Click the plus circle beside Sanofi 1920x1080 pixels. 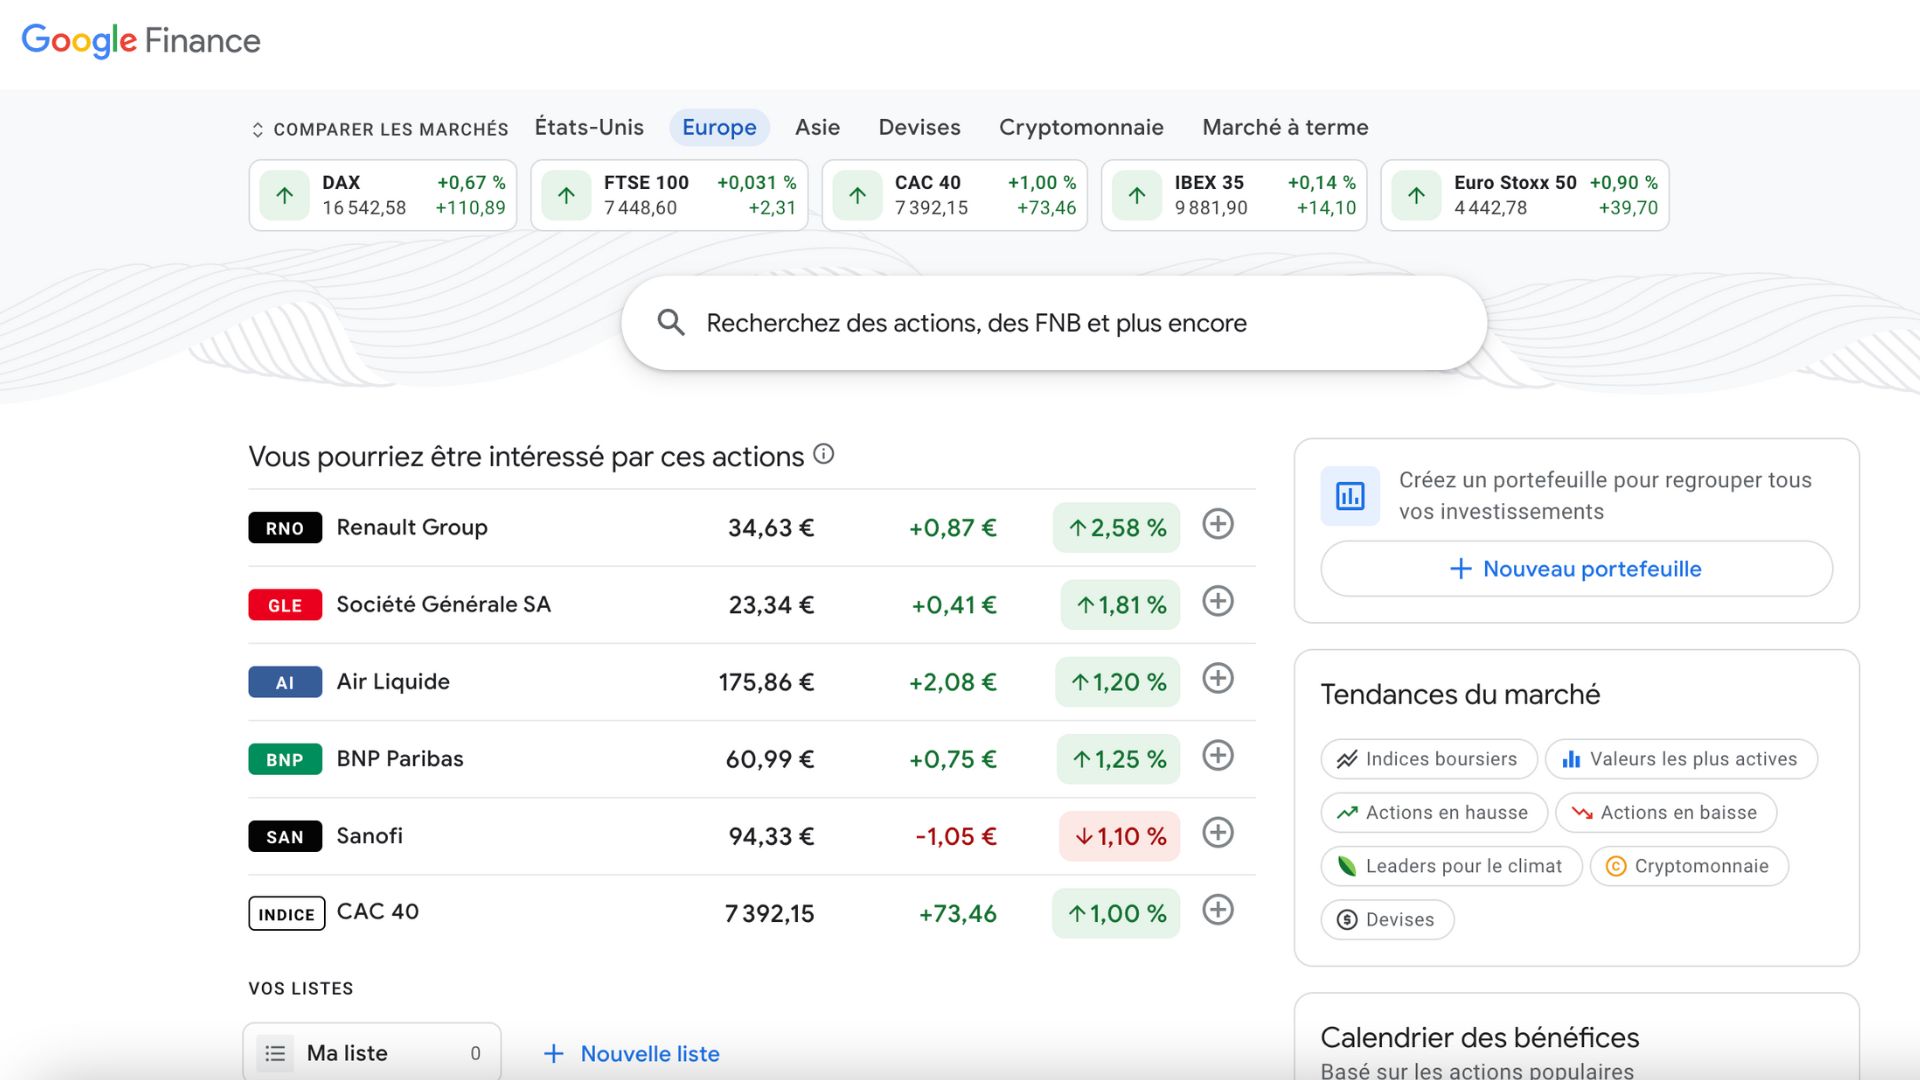point(1217,832)
